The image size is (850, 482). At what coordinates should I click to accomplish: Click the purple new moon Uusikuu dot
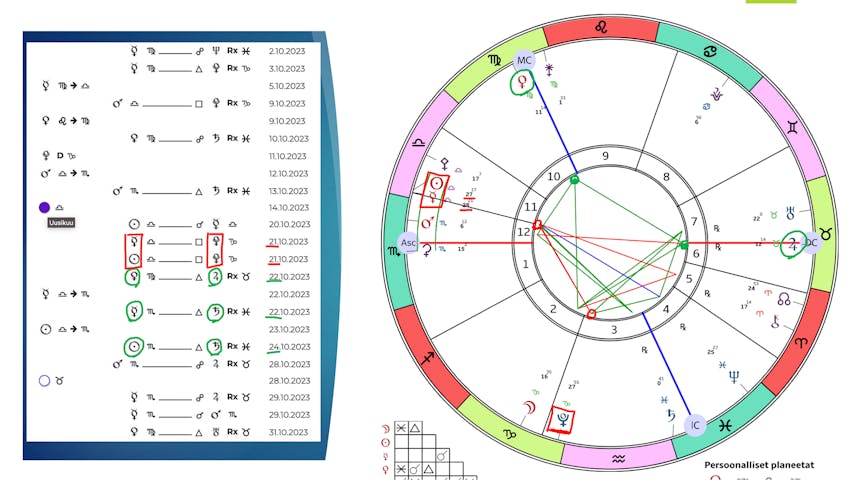pos(44,207)
